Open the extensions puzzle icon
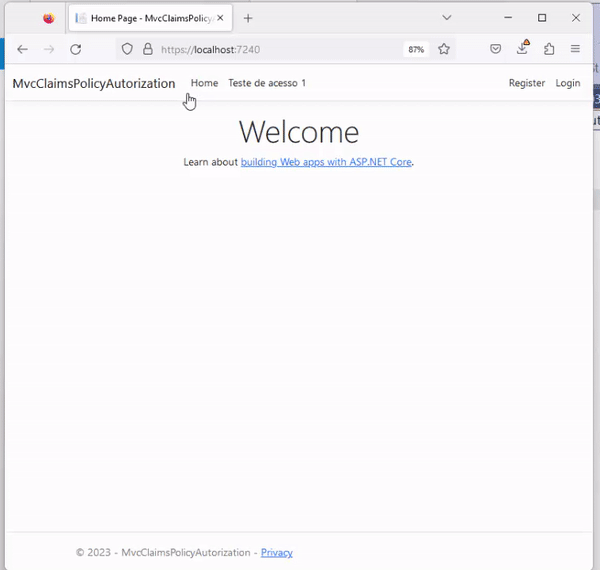 coord(549,49)
